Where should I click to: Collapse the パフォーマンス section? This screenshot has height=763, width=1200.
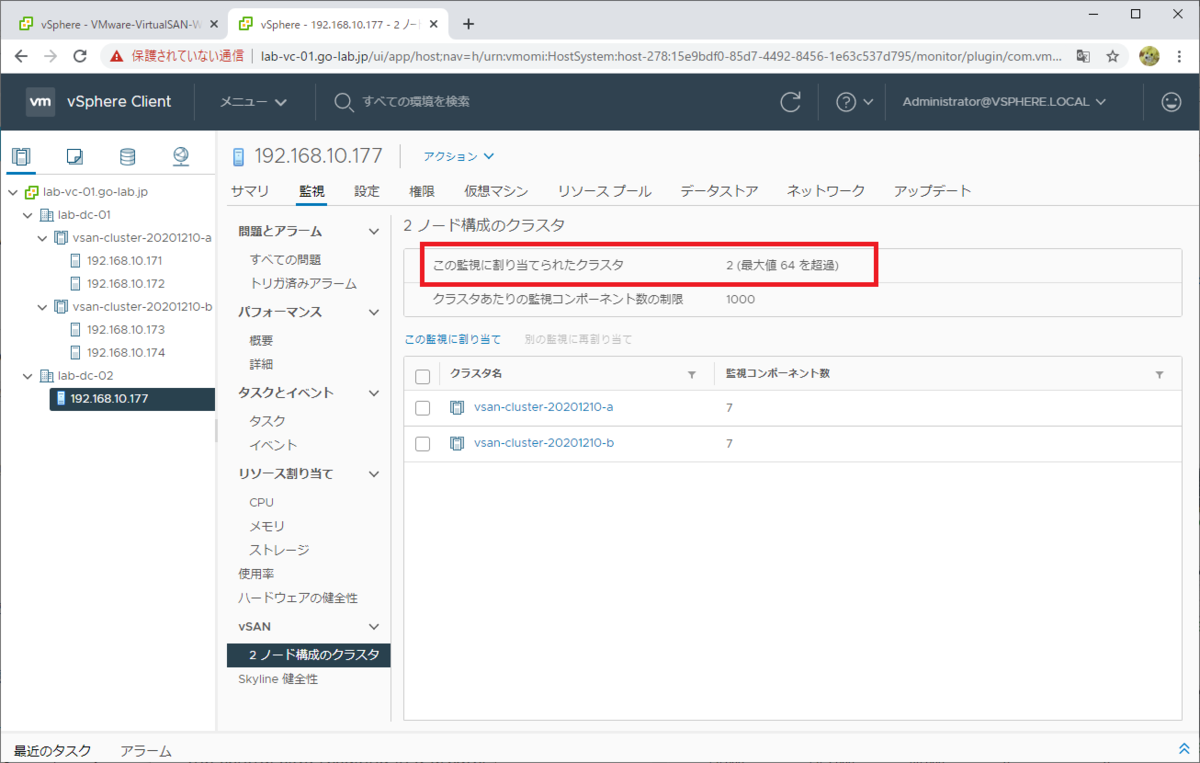[374, 313]
